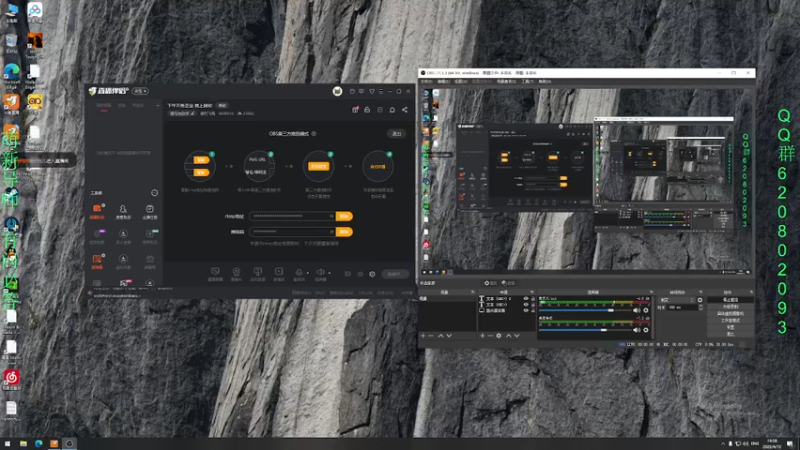The image size is (800, 450).
Task: Click the rtmp address input field
Action: tap(292, 216)
